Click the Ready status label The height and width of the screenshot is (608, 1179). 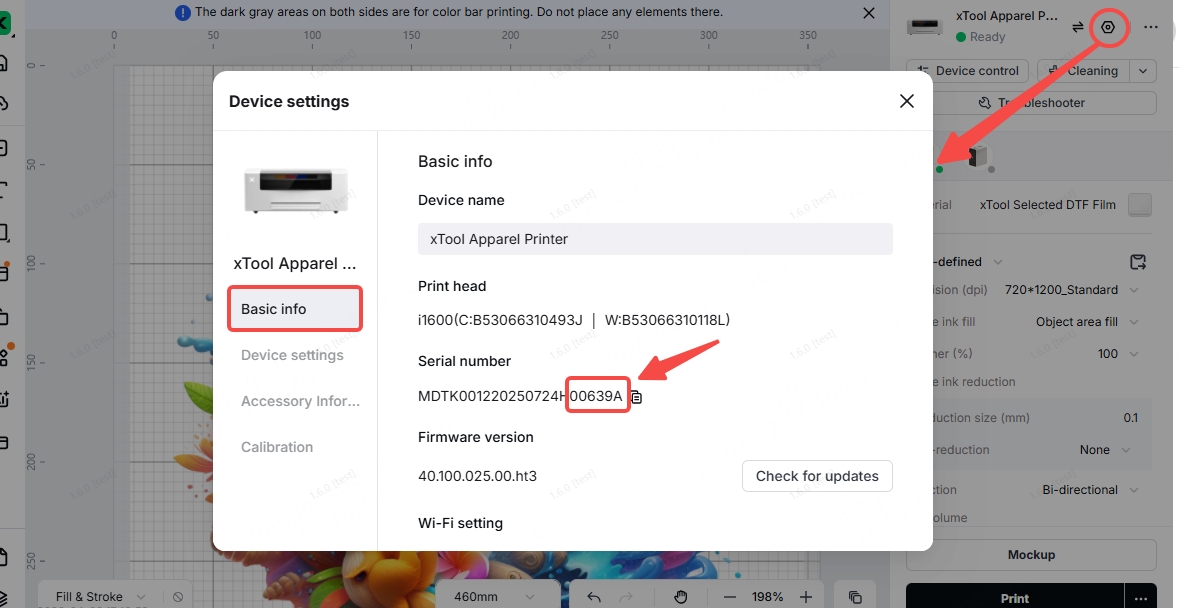[x=987, y=37]
